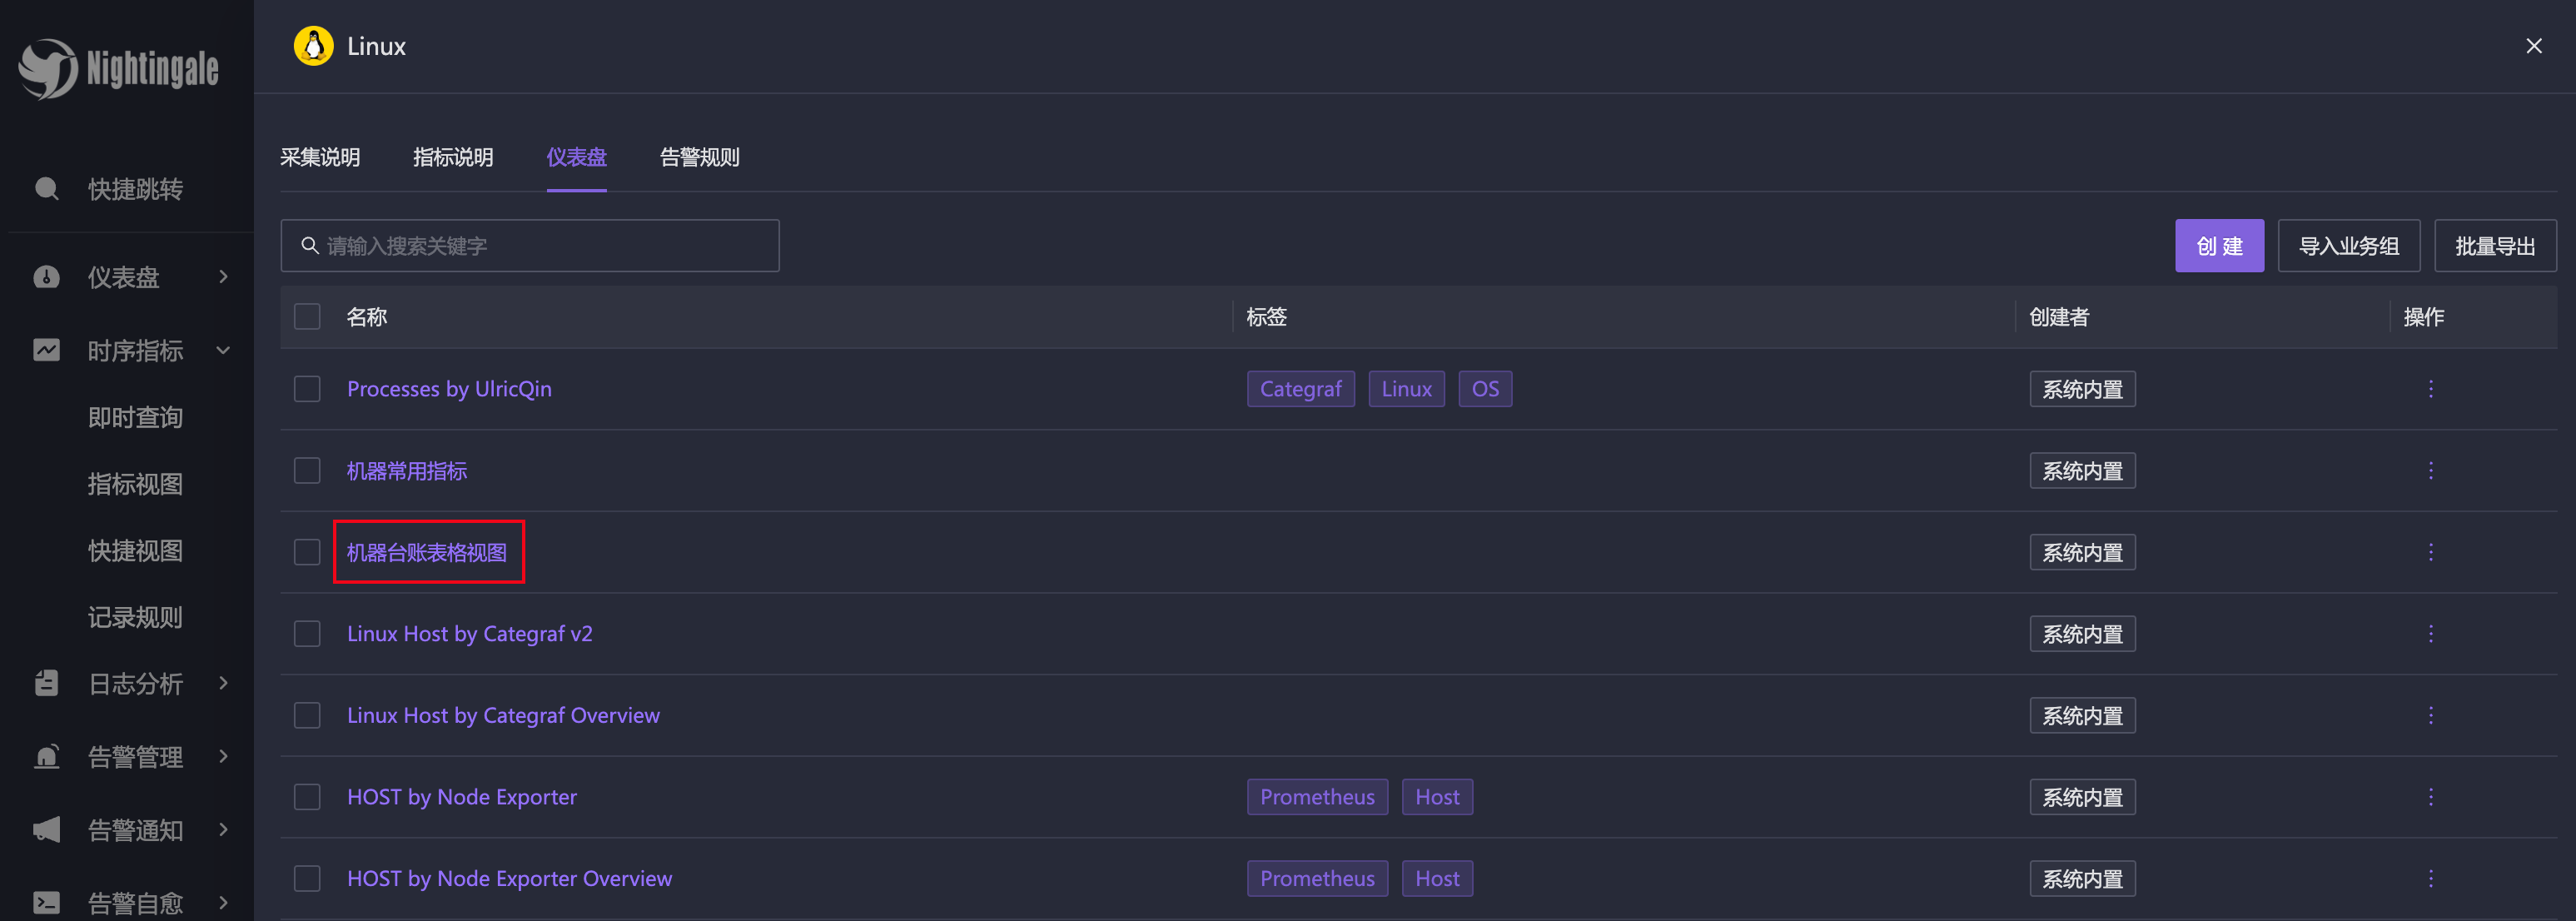The width and height of the screenshot is (2576, 921).
Task: Switch to the 指标说明 tab
Action: pos(453,157)
